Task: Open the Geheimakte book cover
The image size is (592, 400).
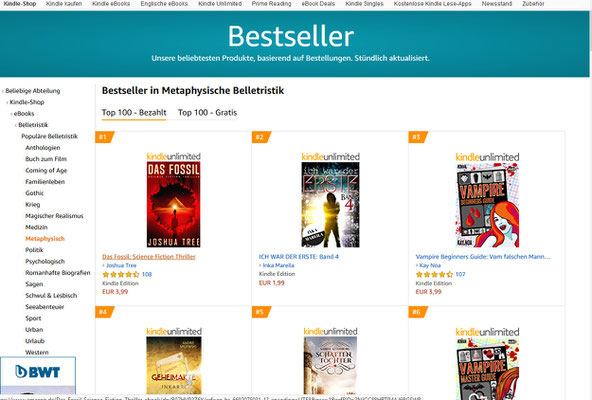Action: click(x=174, y=365)
